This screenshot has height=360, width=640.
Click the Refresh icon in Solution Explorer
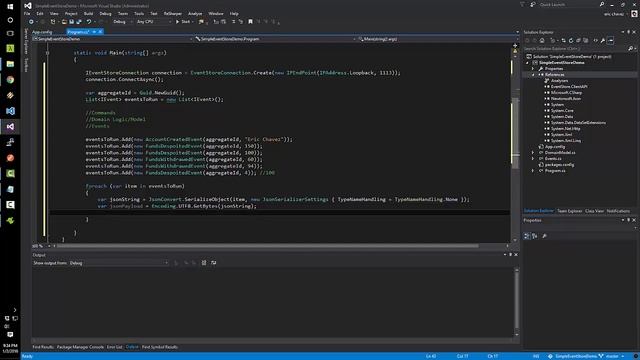(571, 40)
